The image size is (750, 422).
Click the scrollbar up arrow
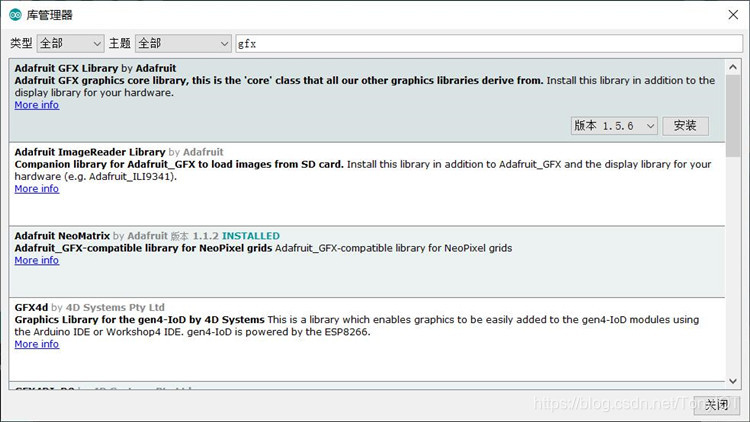[733, 67]
